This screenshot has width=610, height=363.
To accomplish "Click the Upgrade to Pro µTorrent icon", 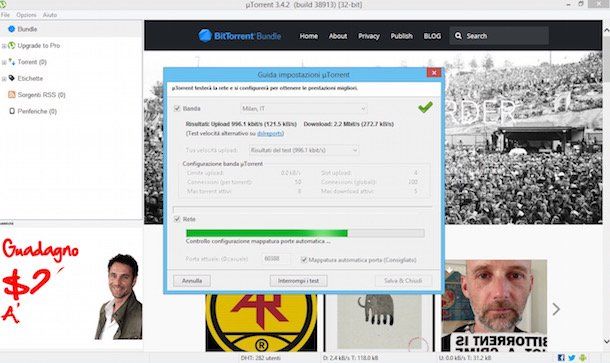I will click(x=12, y=45).
